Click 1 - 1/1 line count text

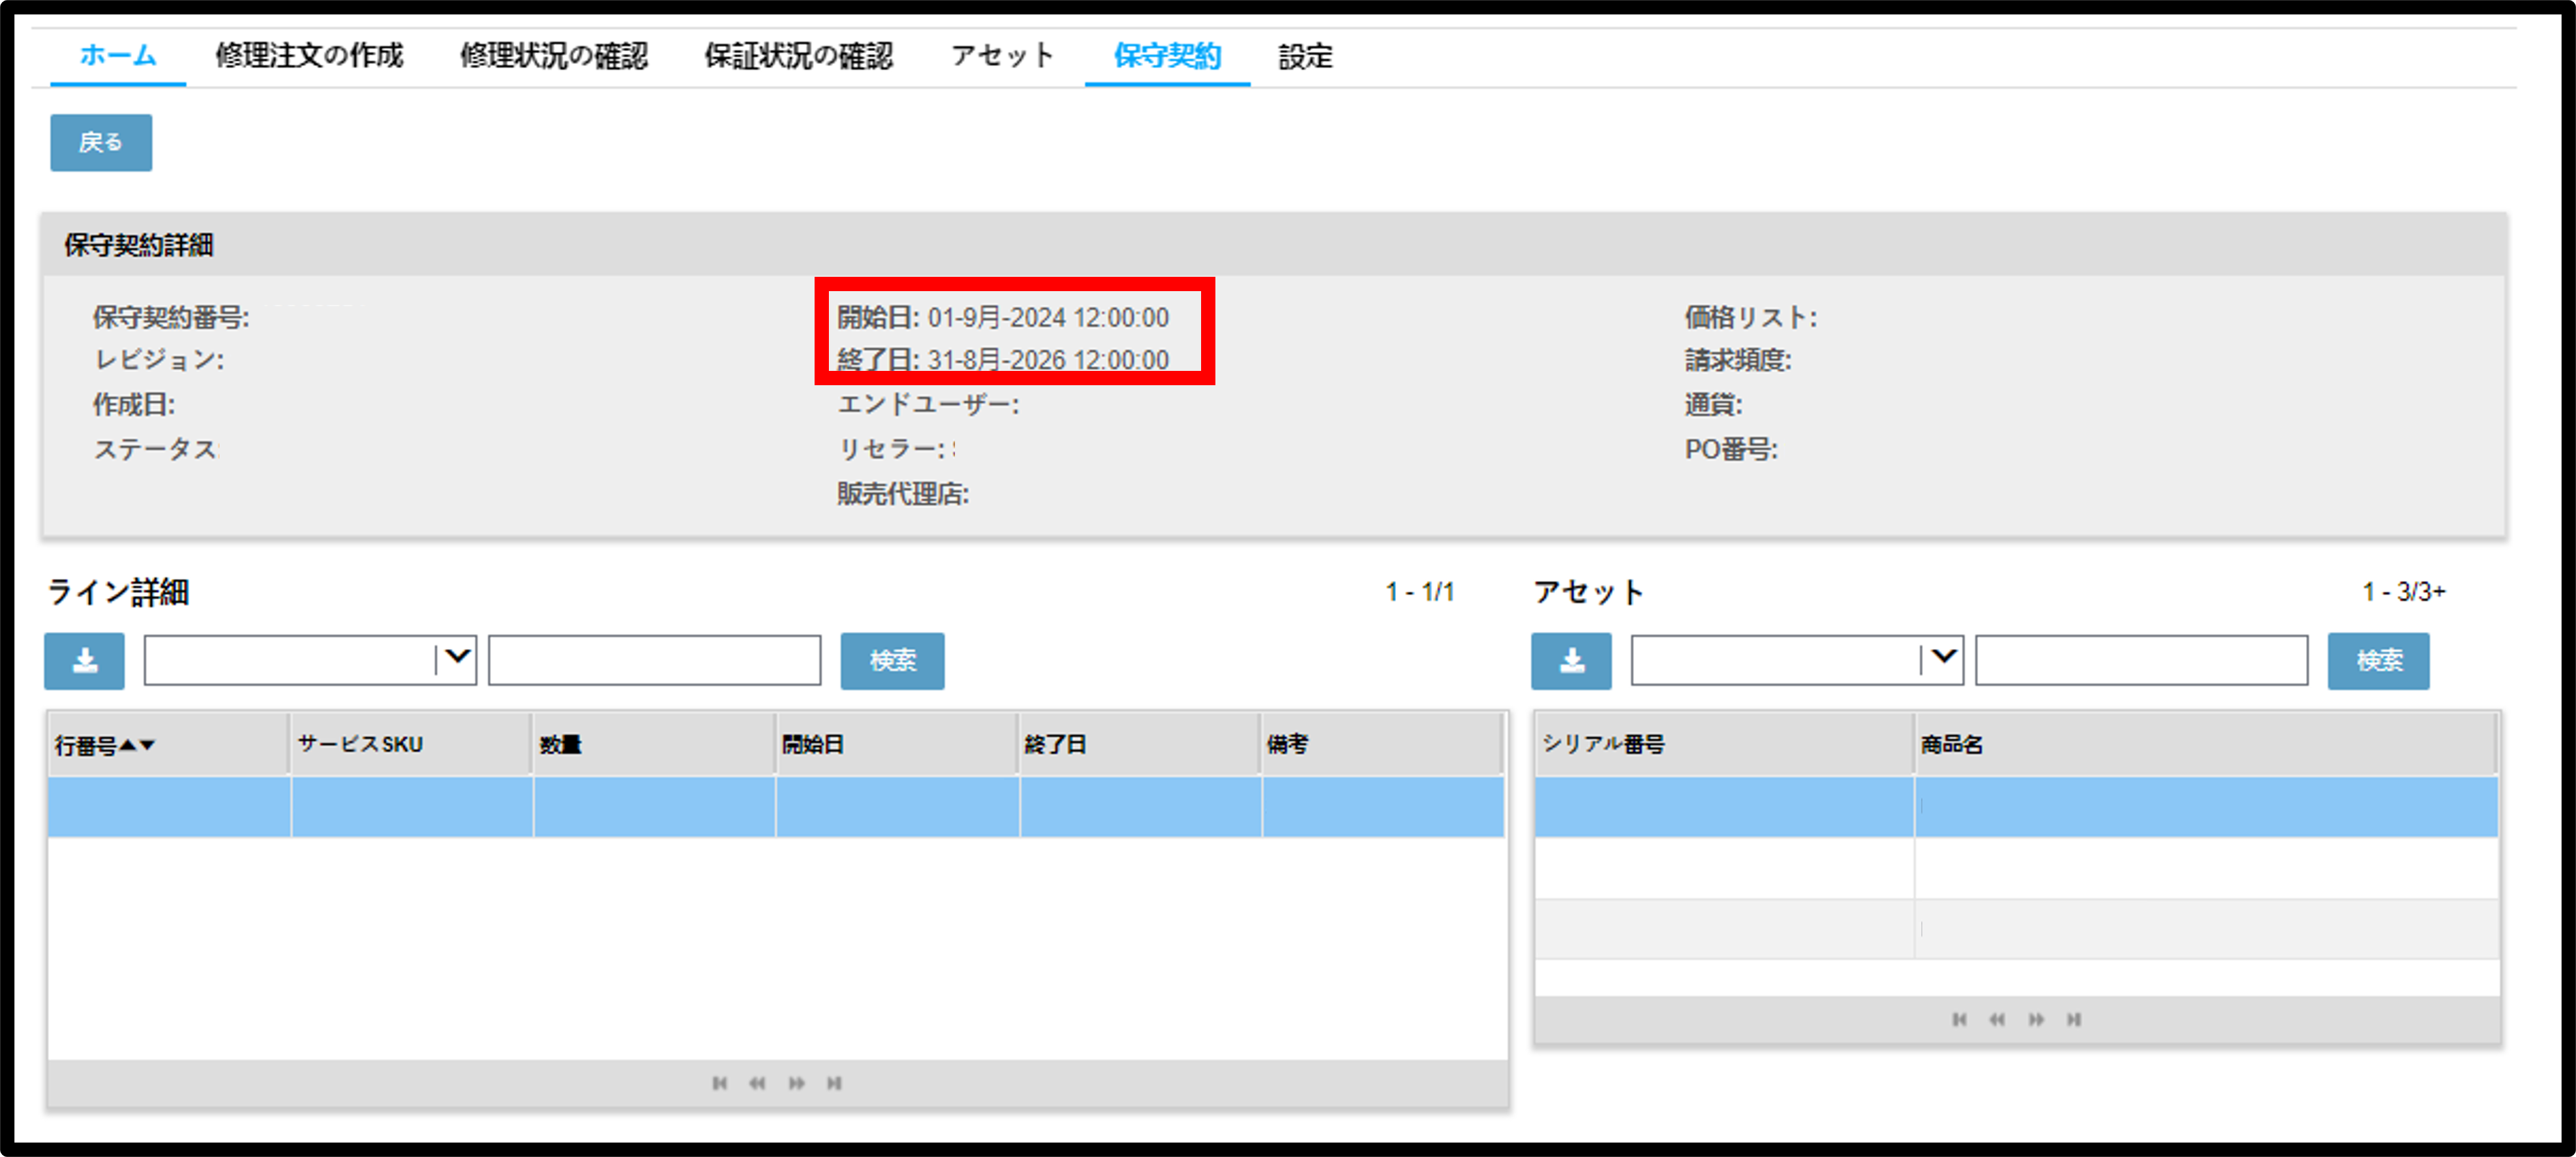(1420, 592)
